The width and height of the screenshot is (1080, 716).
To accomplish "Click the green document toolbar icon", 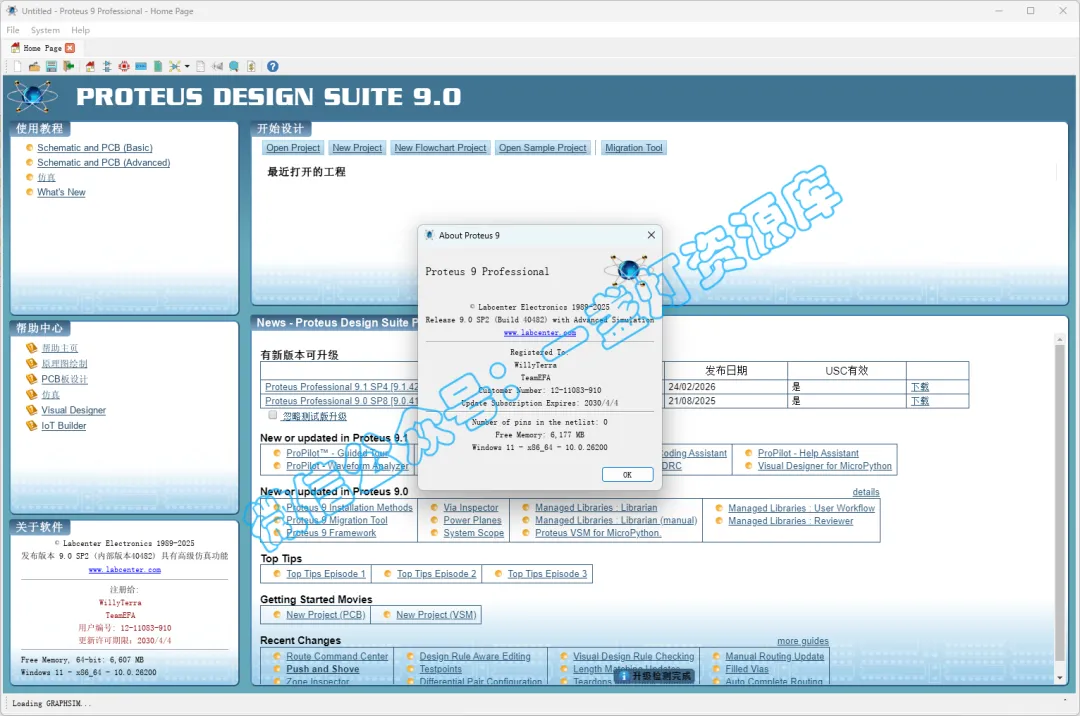I will coord(158,67).
